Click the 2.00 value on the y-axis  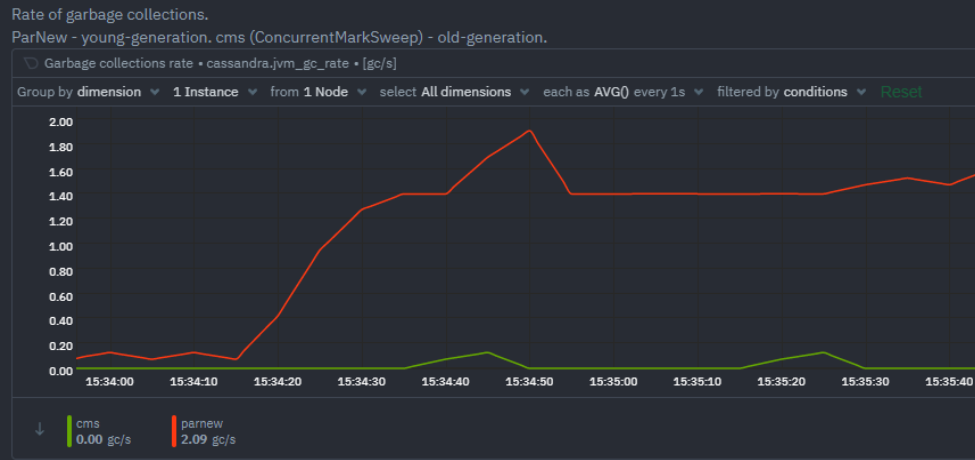[61, 122]
